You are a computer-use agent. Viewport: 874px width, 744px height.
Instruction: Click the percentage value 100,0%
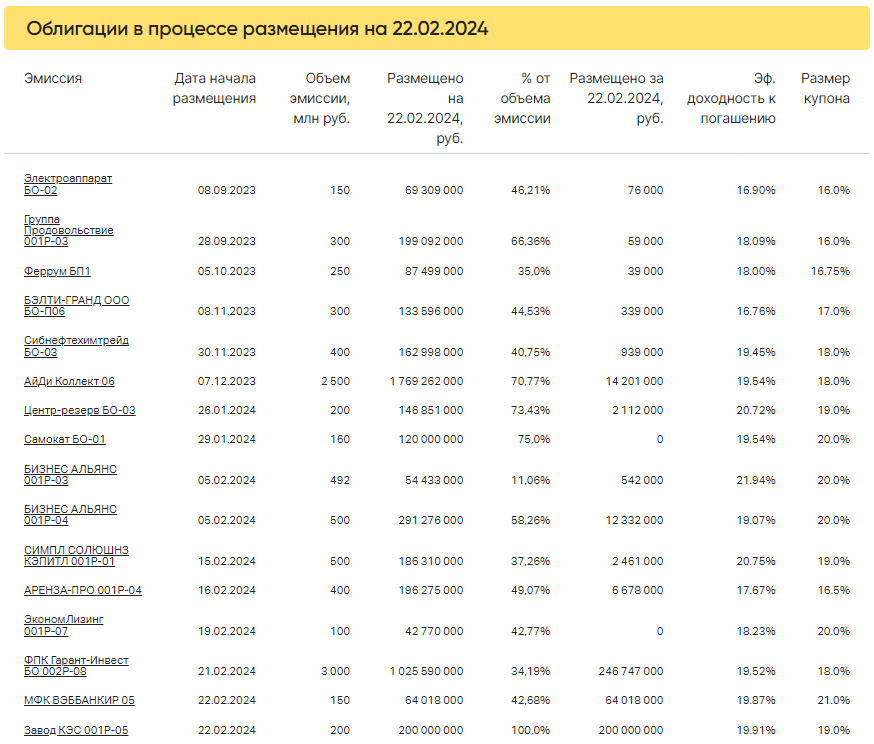[x=531, y=730]
